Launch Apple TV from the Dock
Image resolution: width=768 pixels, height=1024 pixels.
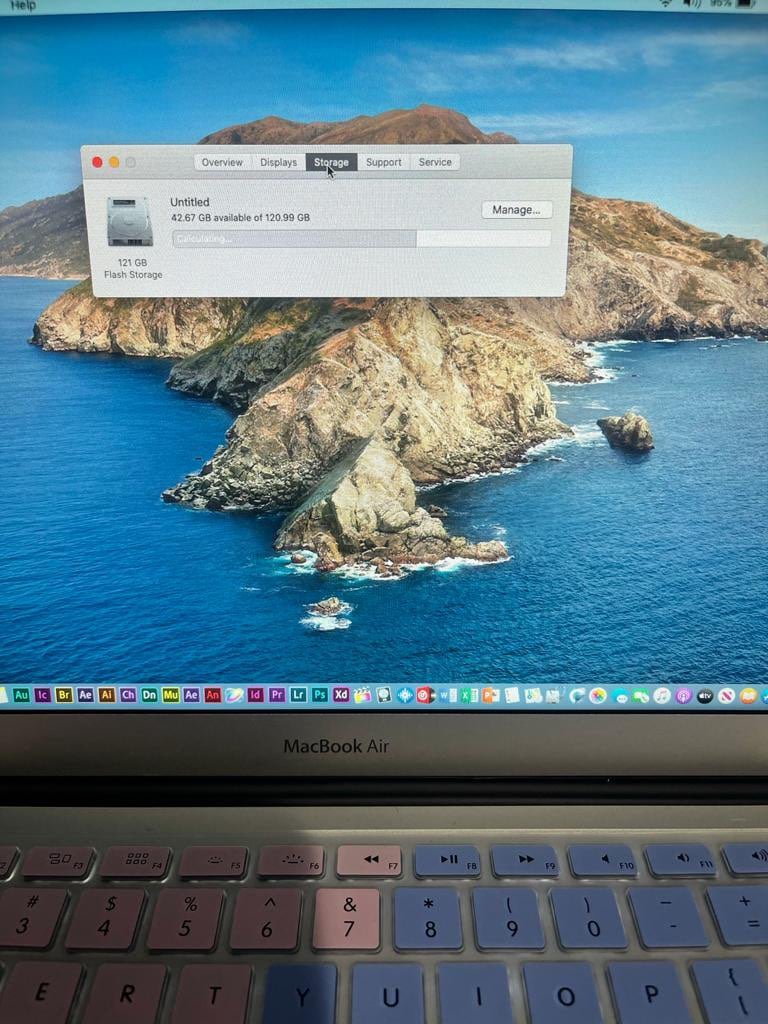pyautogui.click(x=705, y=696)
